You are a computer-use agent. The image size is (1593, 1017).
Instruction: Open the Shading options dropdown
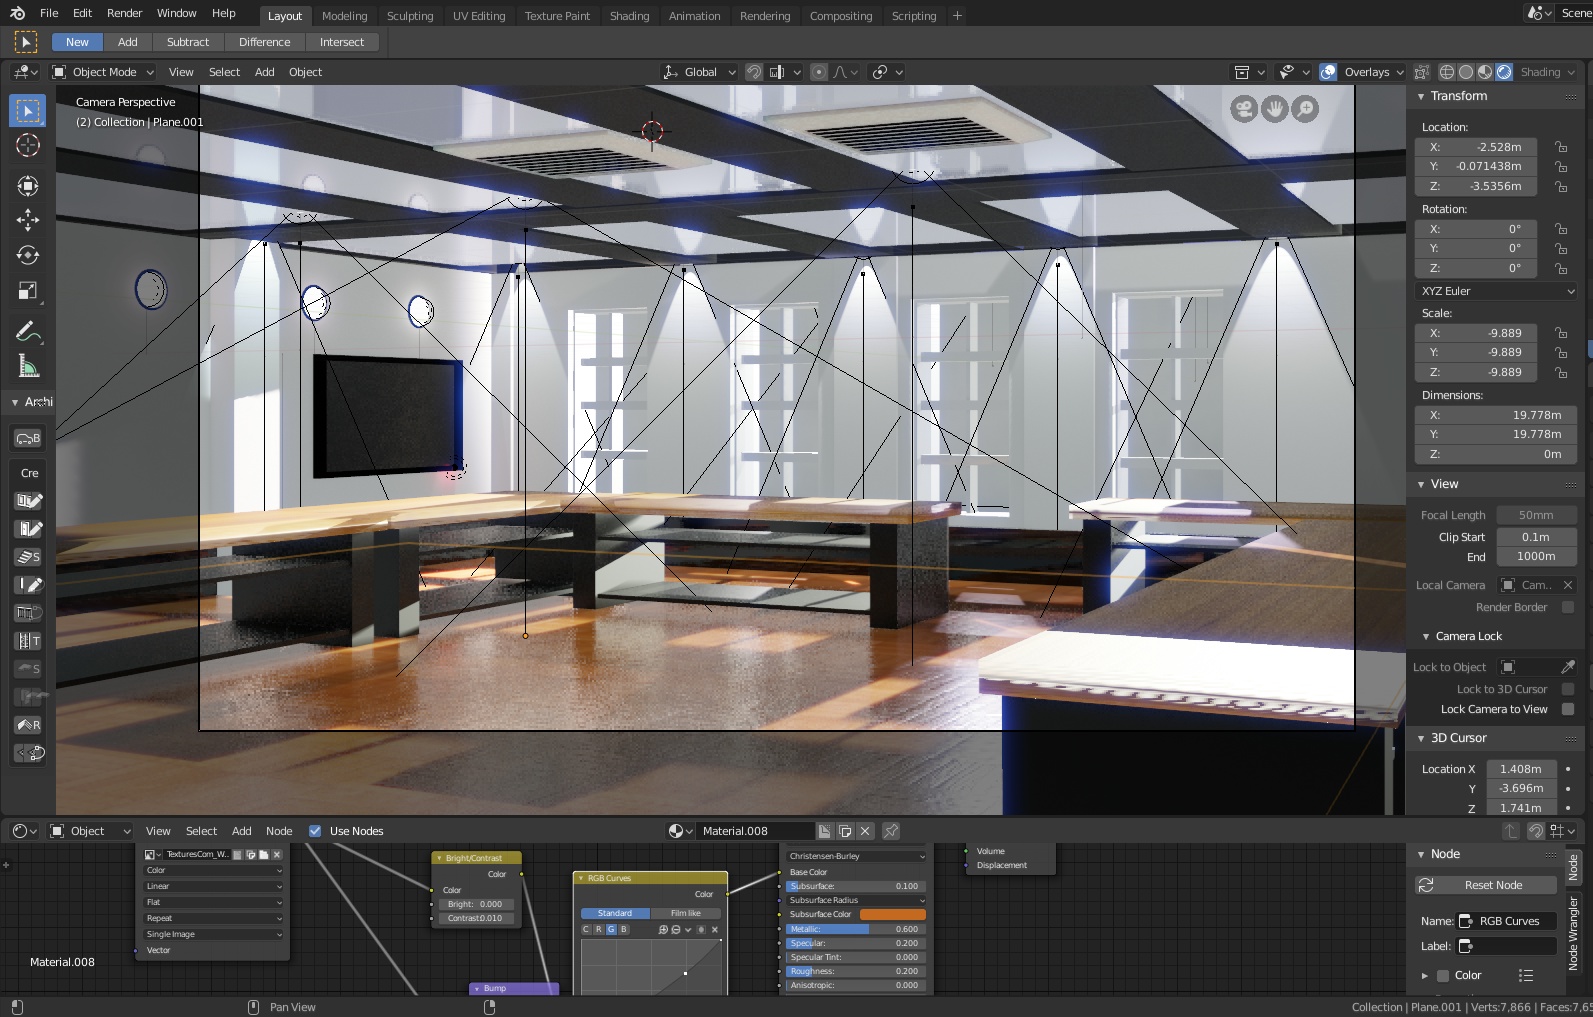coord(1547,72)
